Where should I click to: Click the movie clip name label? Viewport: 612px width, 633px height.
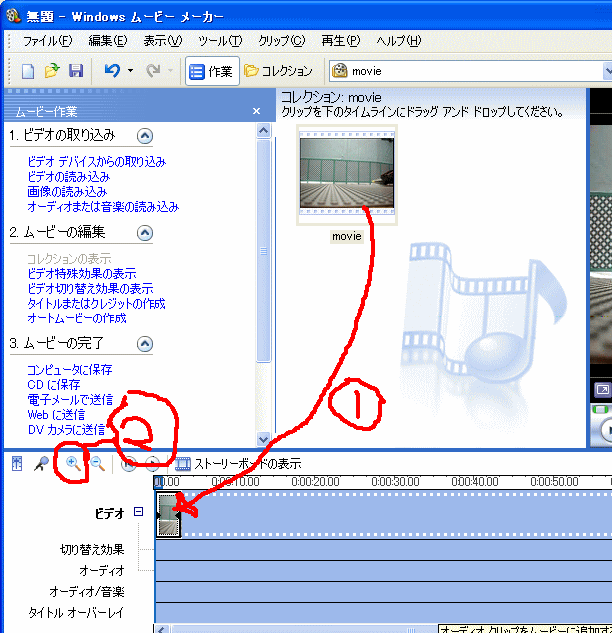(347, 237)
